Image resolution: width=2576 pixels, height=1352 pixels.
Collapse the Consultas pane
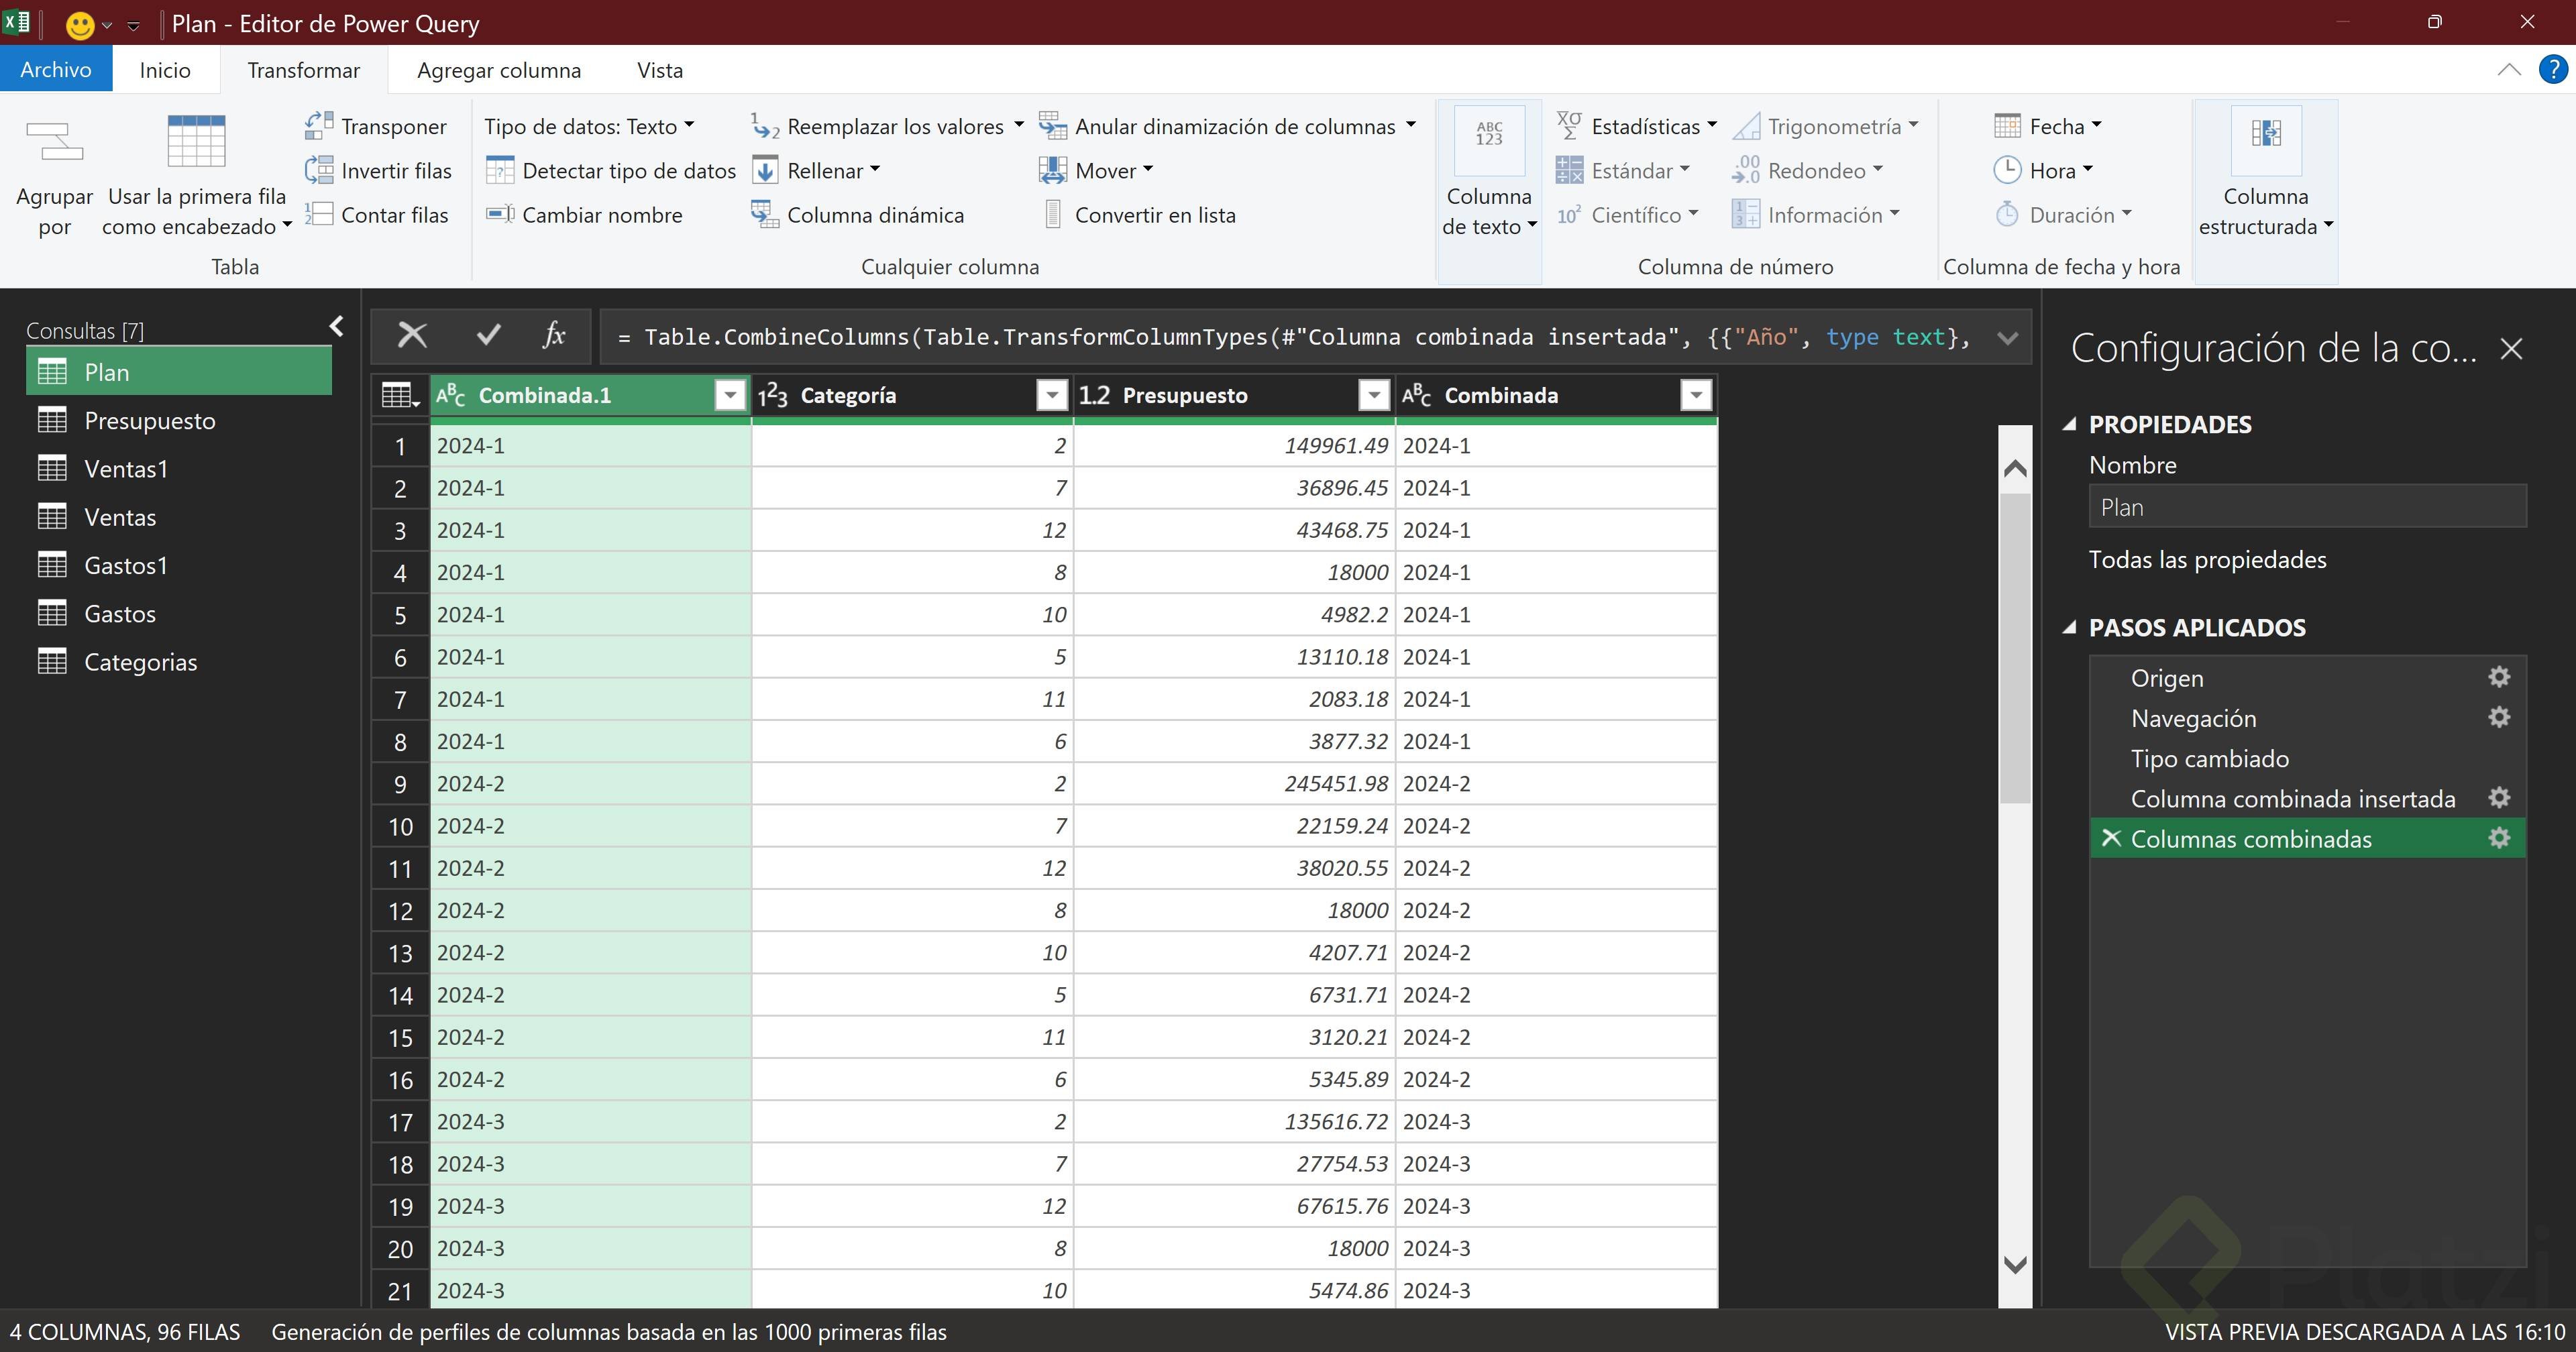coord(337,326)
